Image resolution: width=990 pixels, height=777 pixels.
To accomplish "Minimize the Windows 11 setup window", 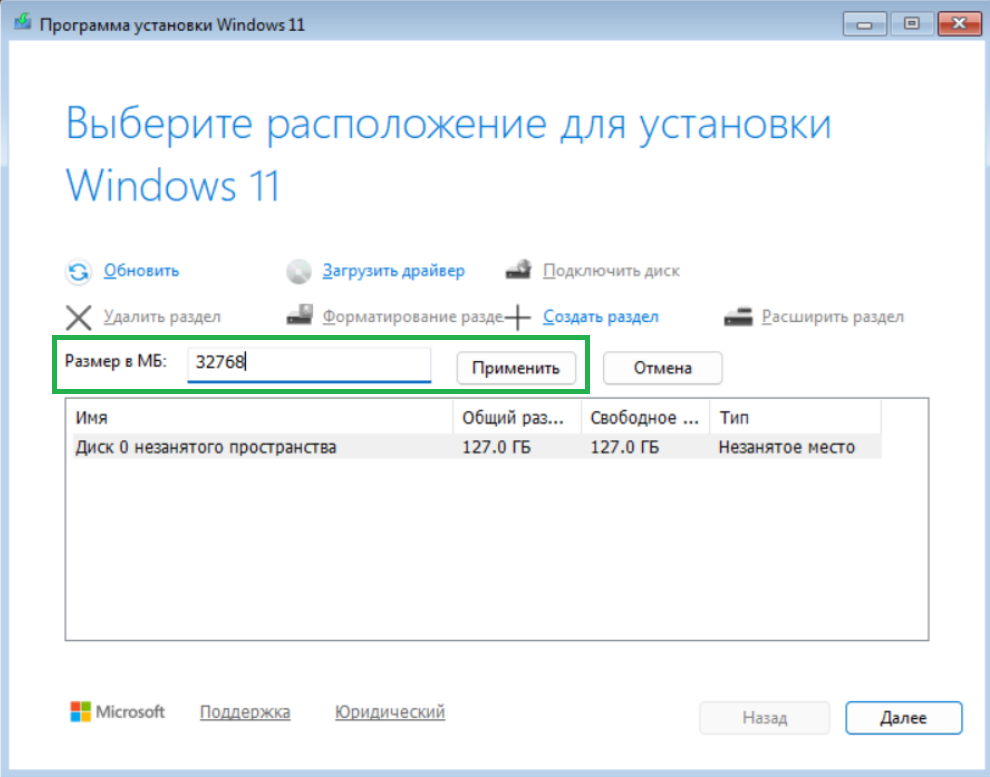I will coord(864,24).
